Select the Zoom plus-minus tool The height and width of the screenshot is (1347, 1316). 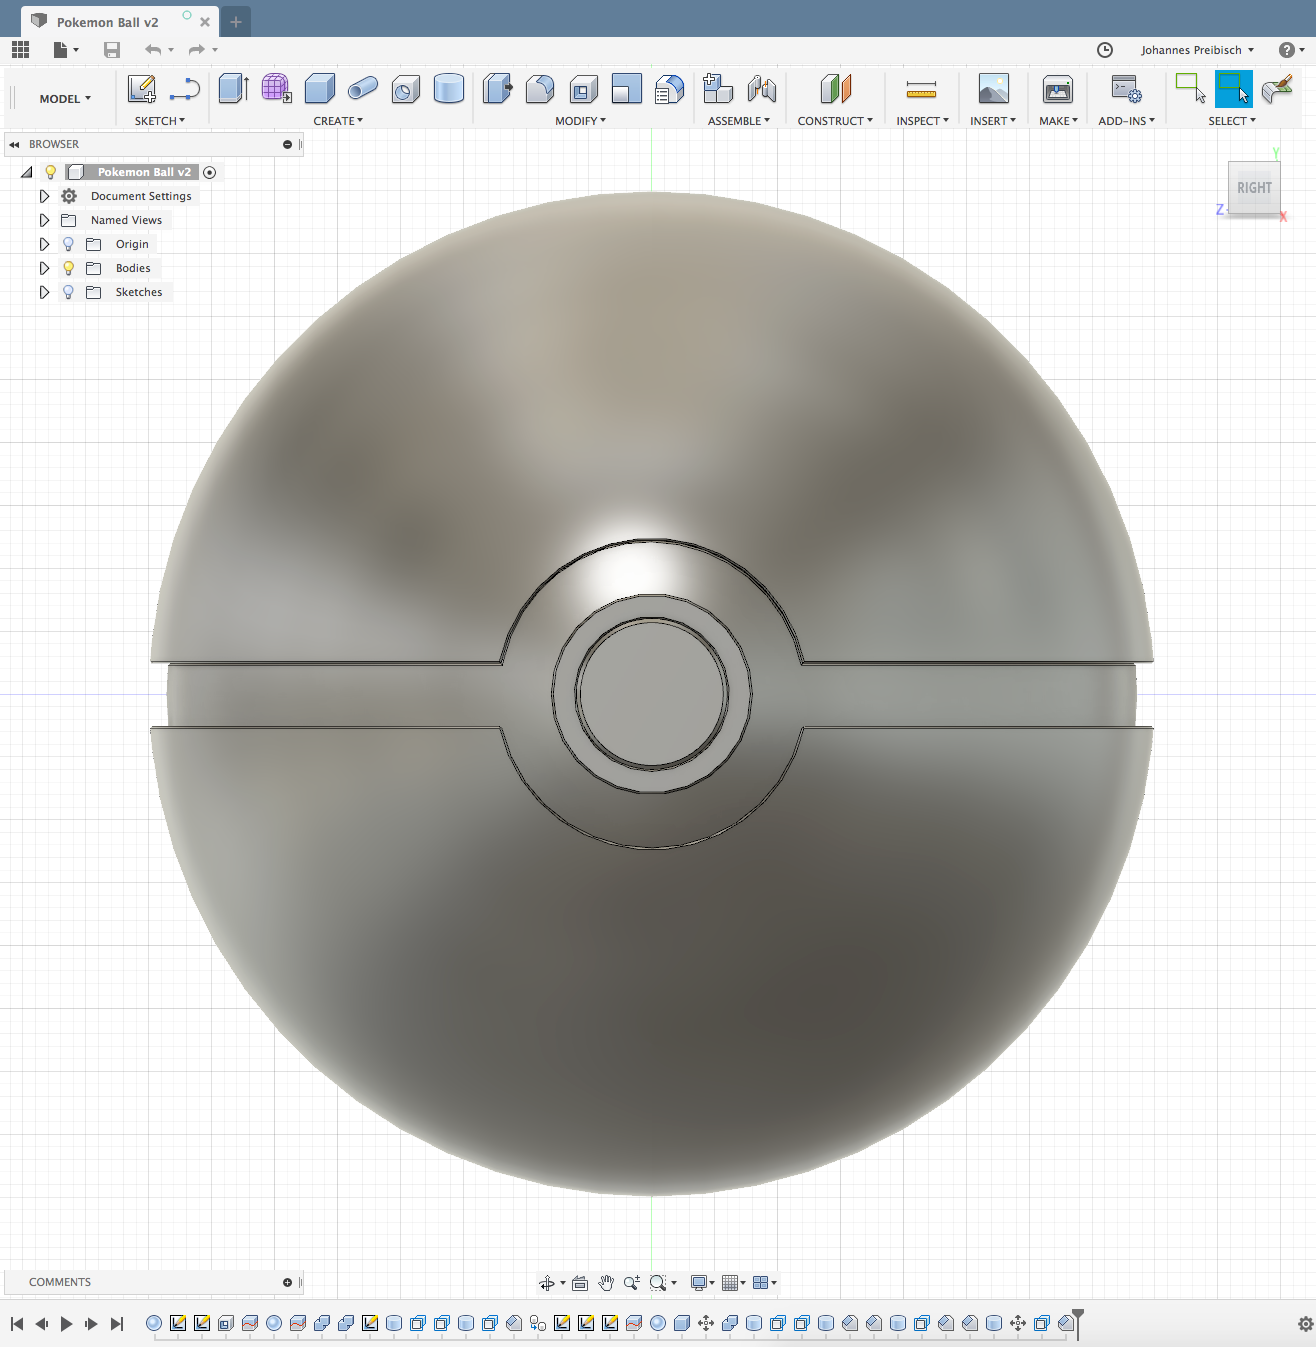[632, 1283]
